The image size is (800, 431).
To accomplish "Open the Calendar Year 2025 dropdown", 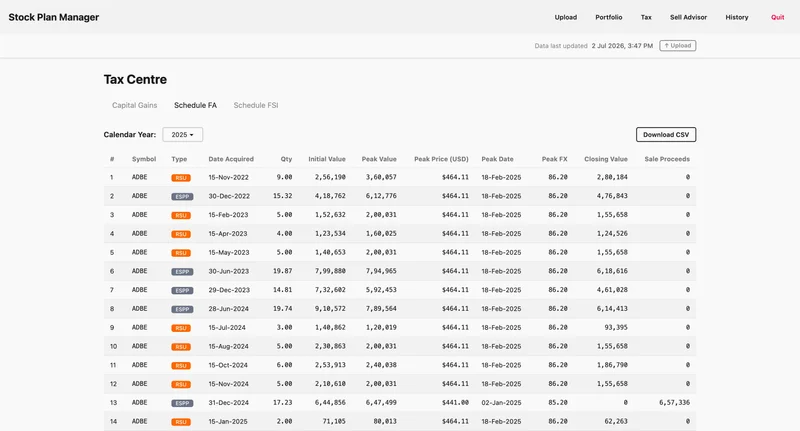I will (183, 135).
